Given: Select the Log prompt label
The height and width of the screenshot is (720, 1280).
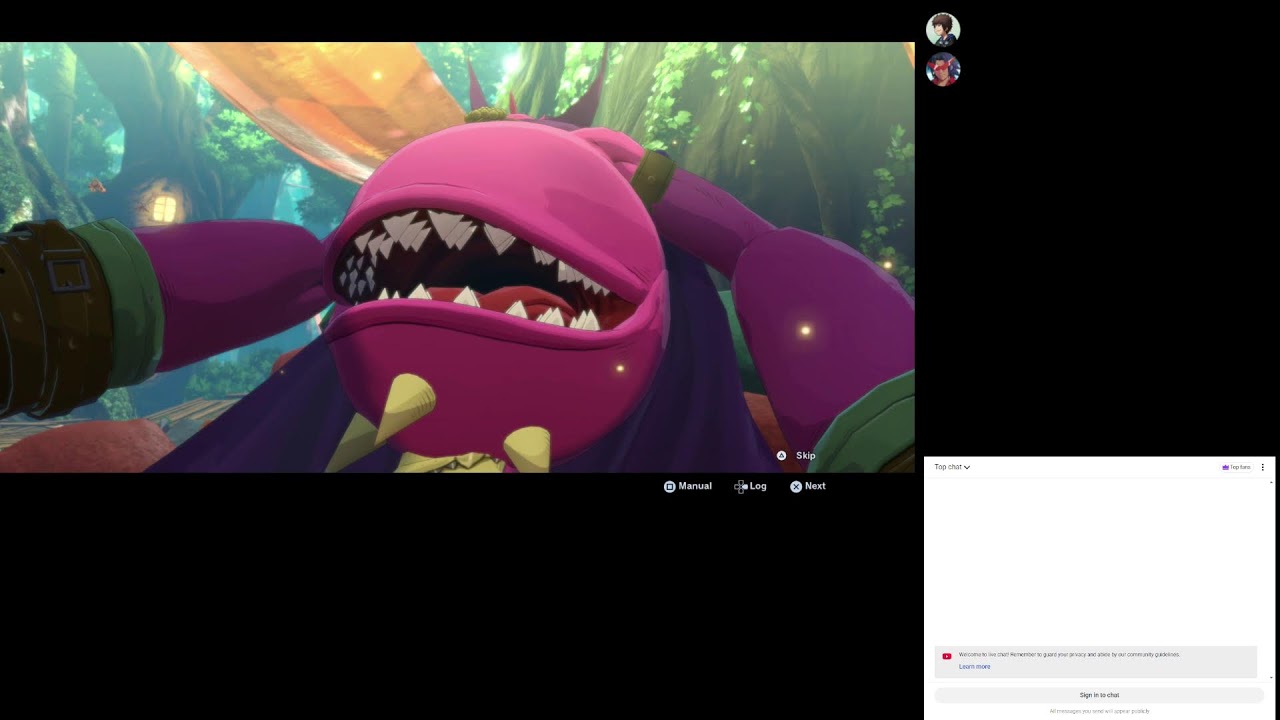Looking at the screenshot, I should [x=758, y=486].
